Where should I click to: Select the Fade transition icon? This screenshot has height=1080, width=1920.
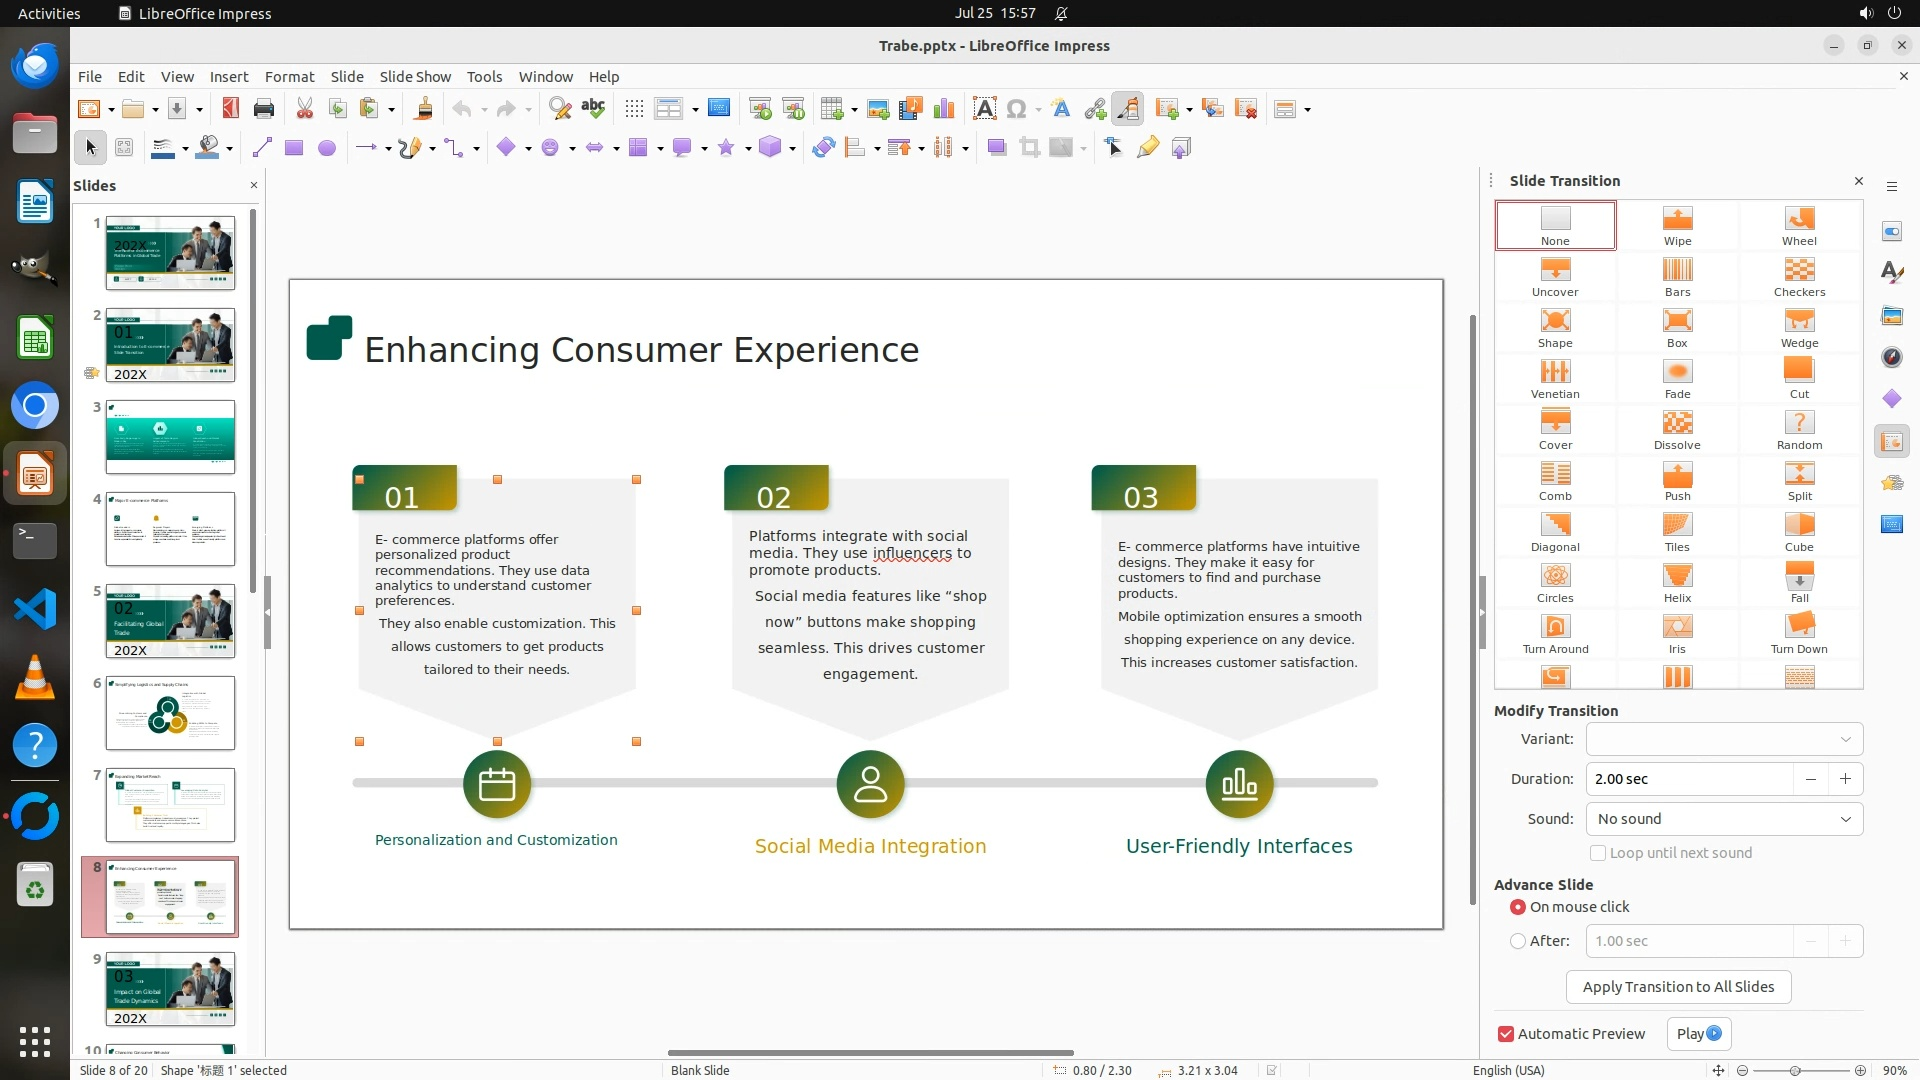click(x=1677, y=372)
